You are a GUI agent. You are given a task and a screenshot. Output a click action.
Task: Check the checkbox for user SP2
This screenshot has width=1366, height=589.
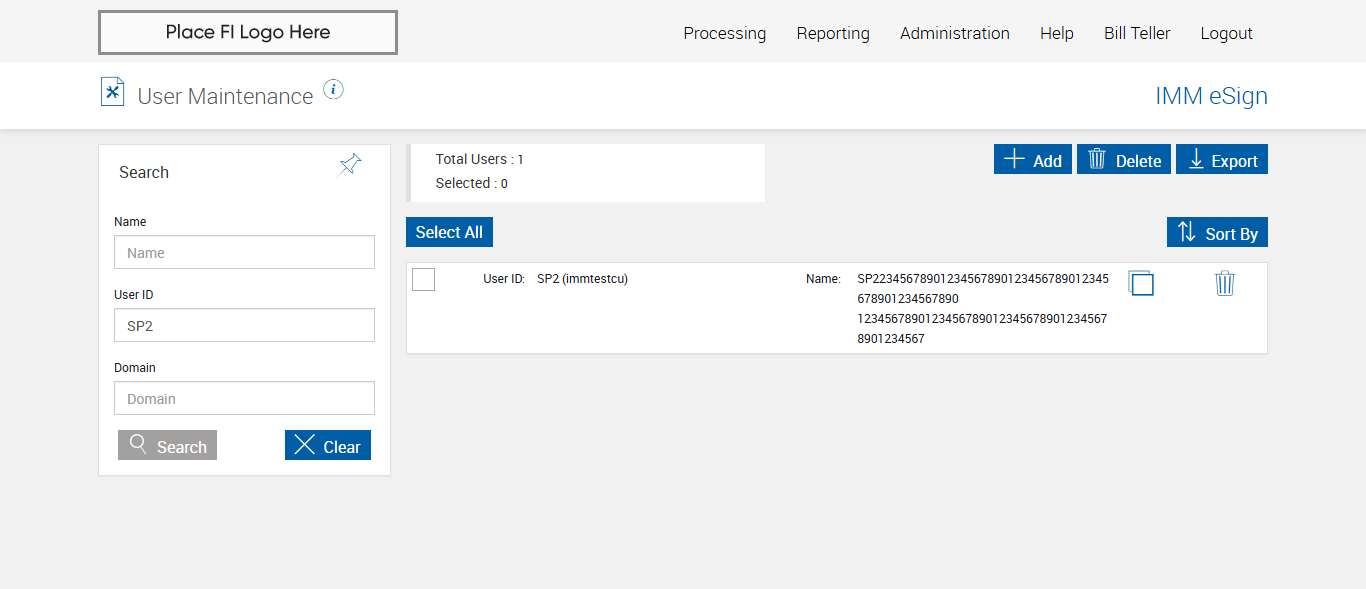coord(424,280)
